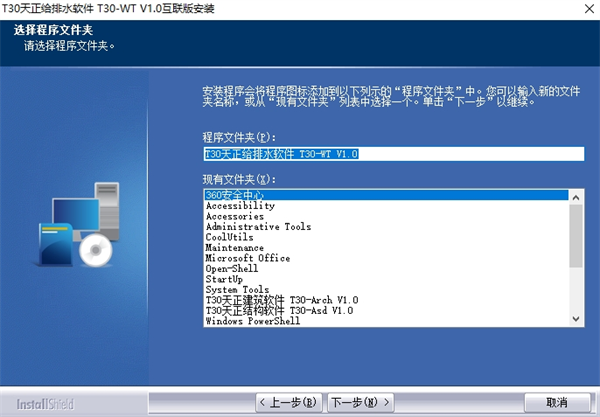This screenshot has width=600, height=417.
Task: Click into the 程序文件夹 name input field
Action: 394,154
